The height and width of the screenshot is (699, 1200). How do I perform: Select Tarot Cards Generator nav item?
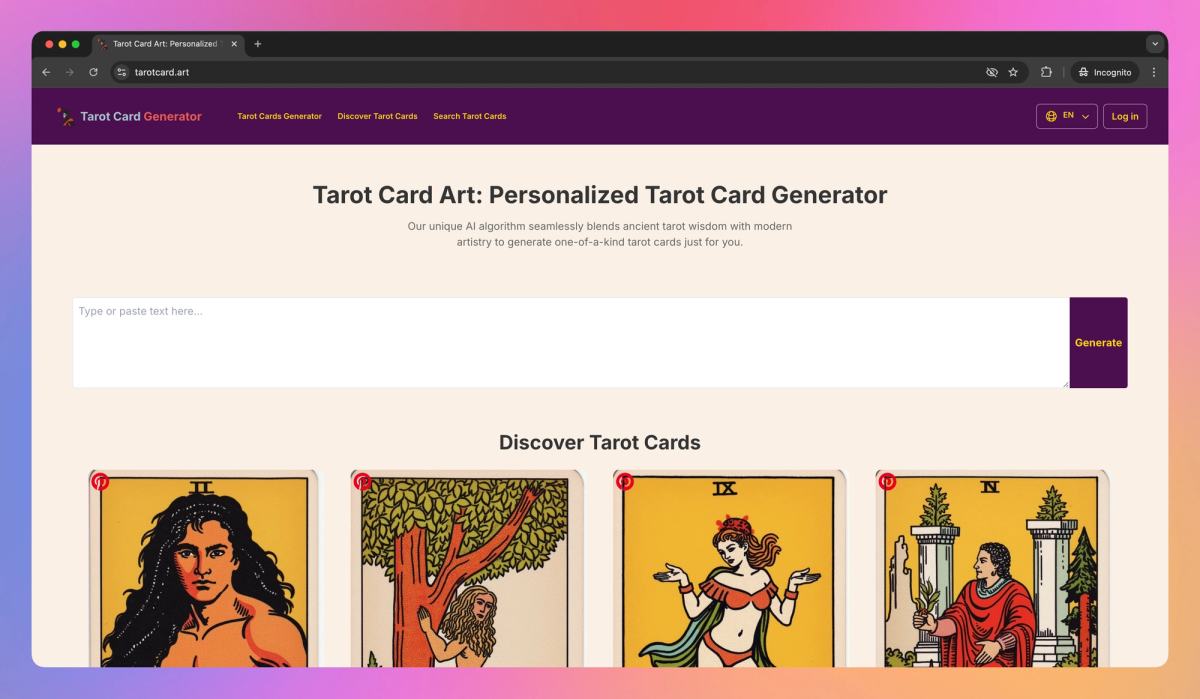pos(280,116)
